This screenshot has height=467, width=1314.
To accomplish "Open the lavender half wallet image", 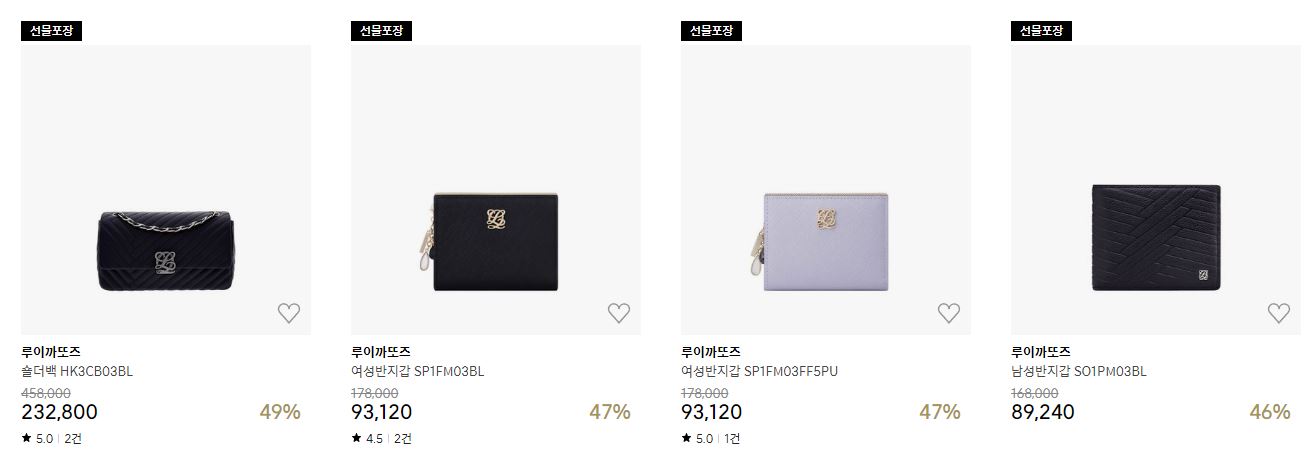I will 826,190.
